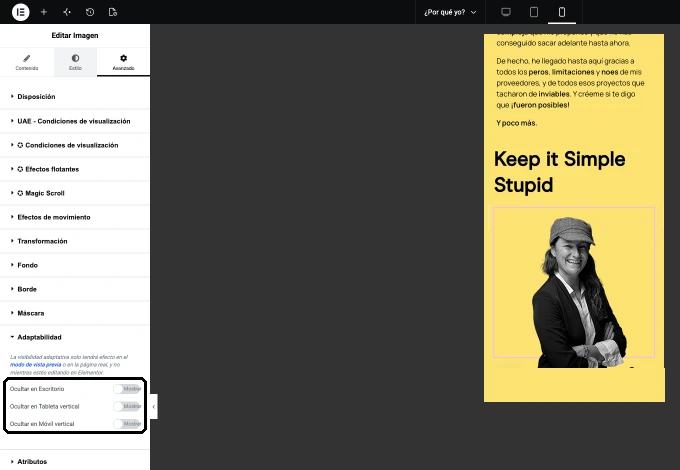
Task: Open the ¿Por qué yo? page dropdown
Action: [x=450, y=12]
